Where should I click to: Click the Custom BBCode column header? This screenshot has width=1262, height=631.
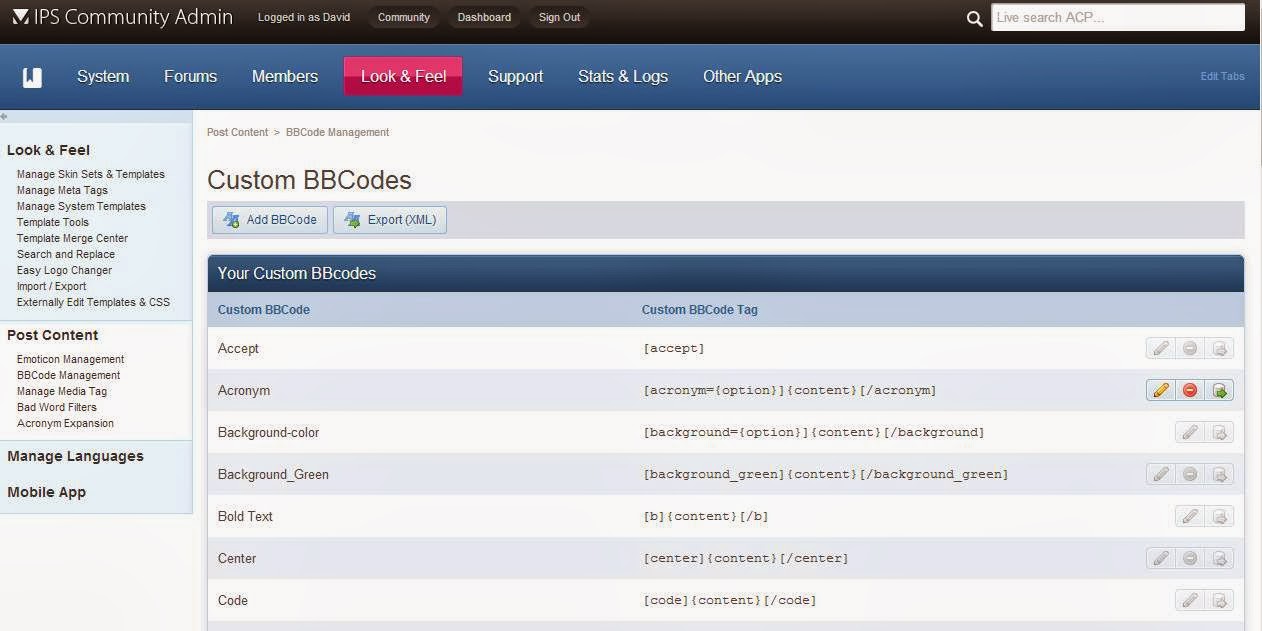pos(264,310)
